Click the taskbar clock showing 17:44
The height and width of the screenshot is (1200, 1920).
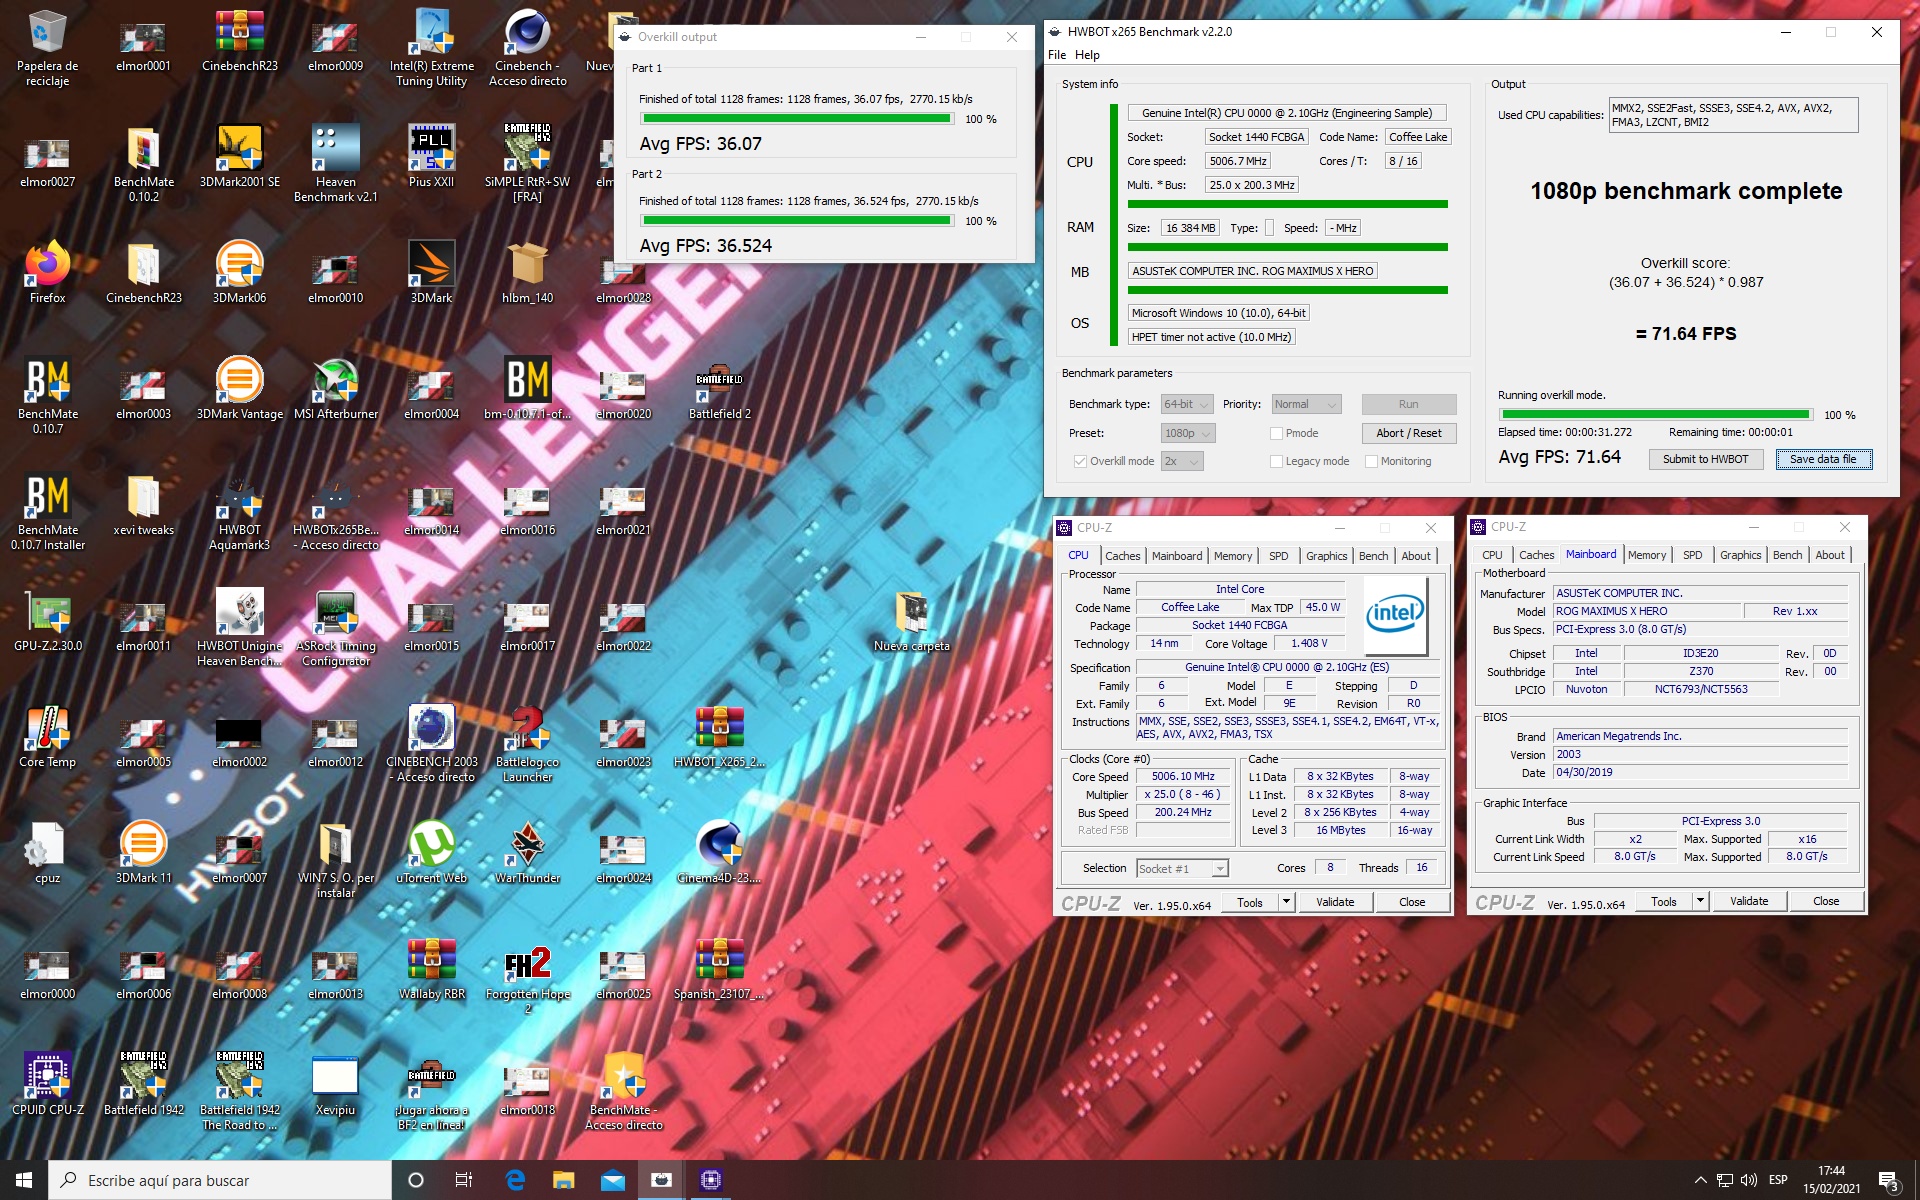point(1831,1180)
